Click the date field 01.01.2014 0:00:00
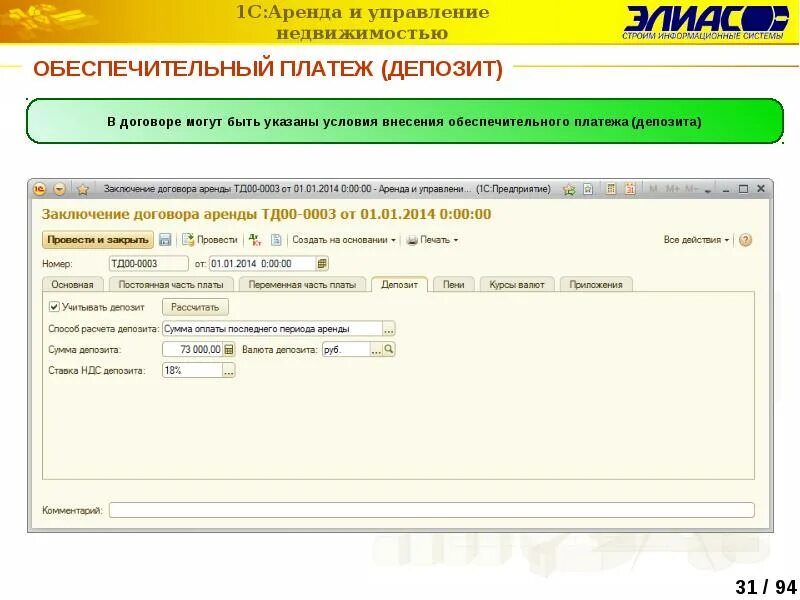 262,264
